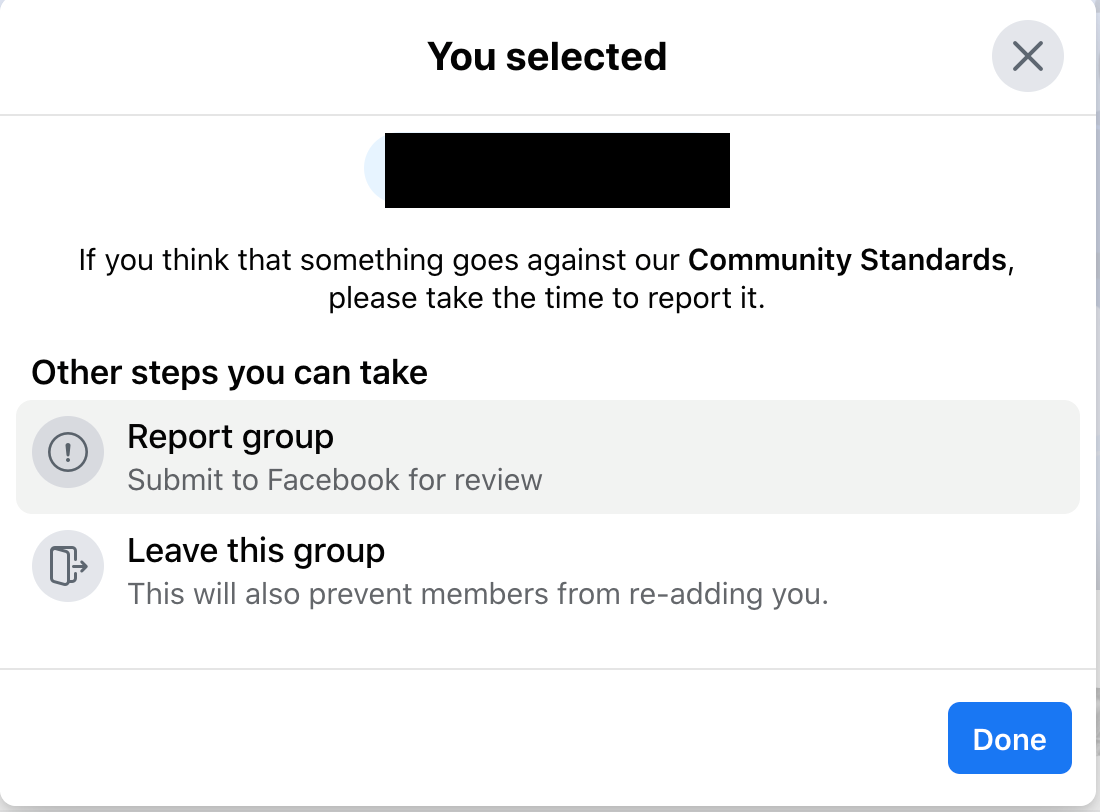Click the please take the time to report it text
The width and height of the screenshot is (1100, 812).
[x=546, y=298]
